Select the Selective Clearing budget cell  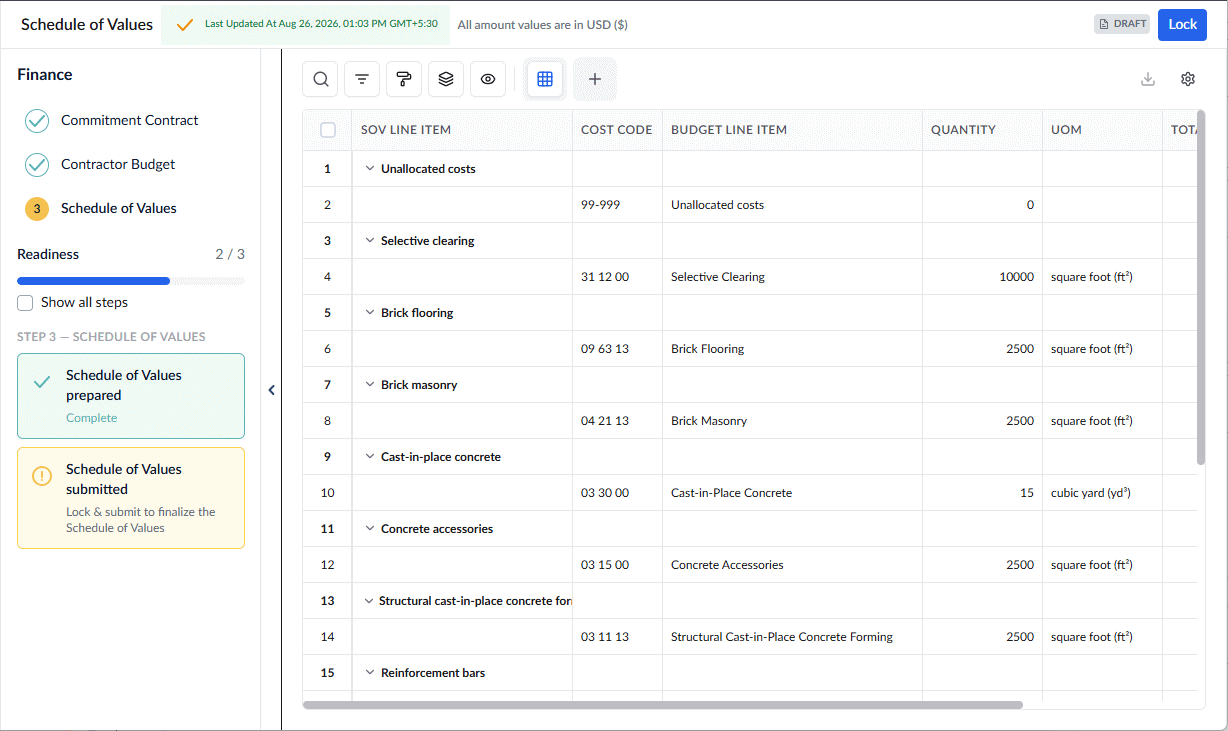pos(792,277)
